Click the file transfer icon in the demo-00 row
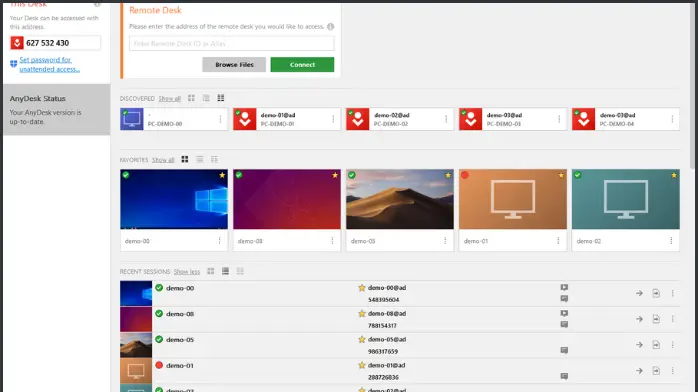 (x=656, y=293)
